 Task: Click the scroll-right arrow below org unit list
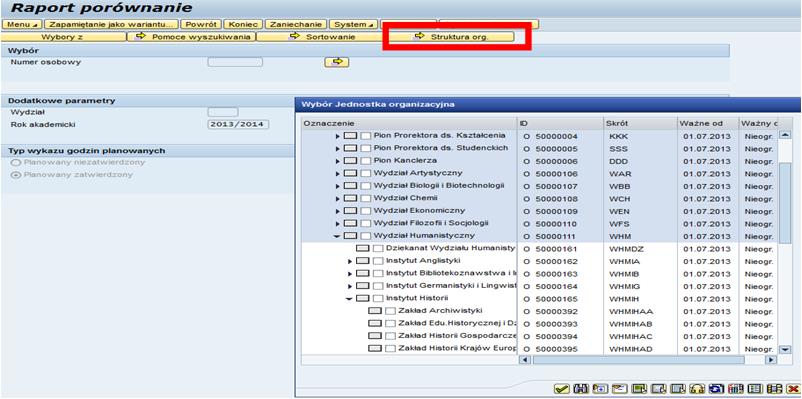(x=771, y=360)
